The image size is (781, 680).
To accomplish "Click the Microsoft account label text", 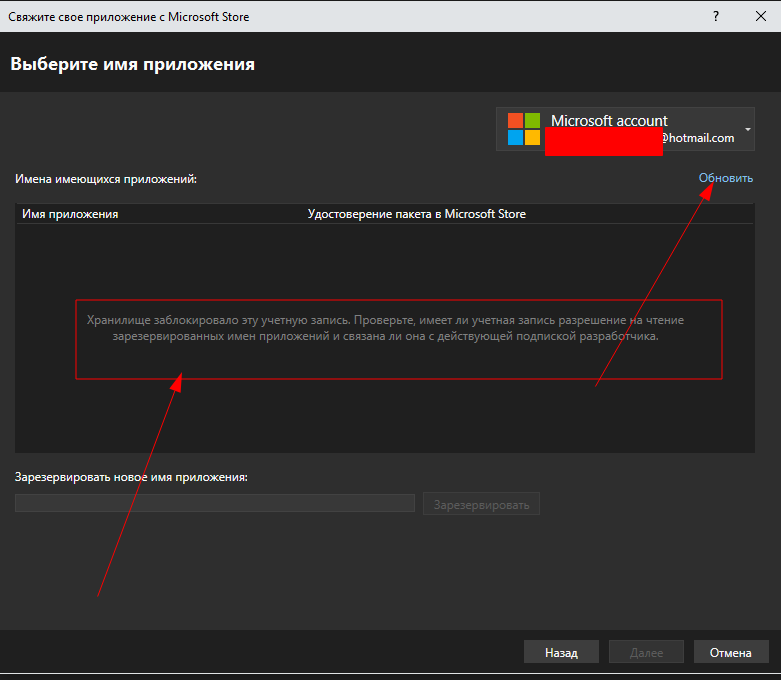I will pos(609,121).
